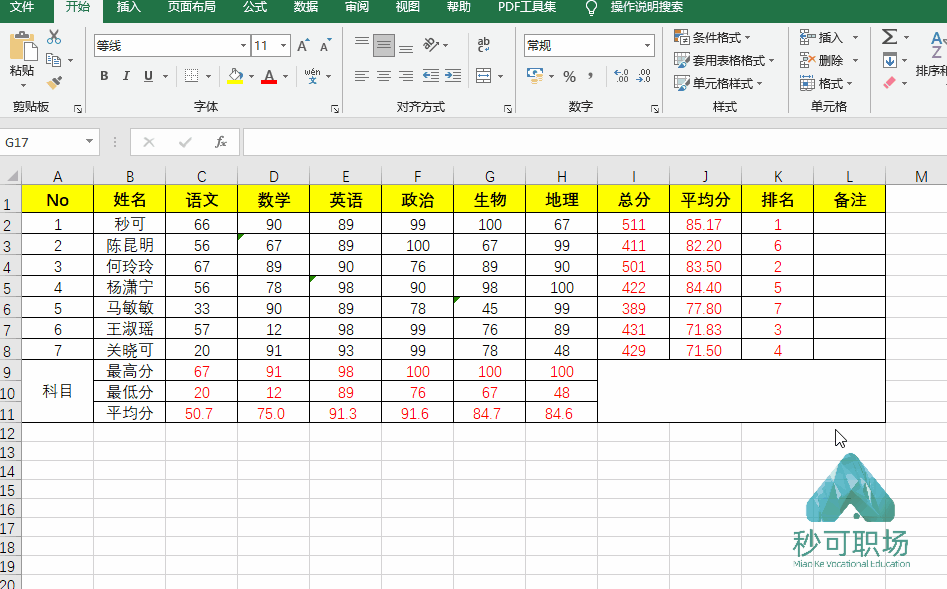
Task: Toggle middle vertical alignment
Action: [384, 45]
